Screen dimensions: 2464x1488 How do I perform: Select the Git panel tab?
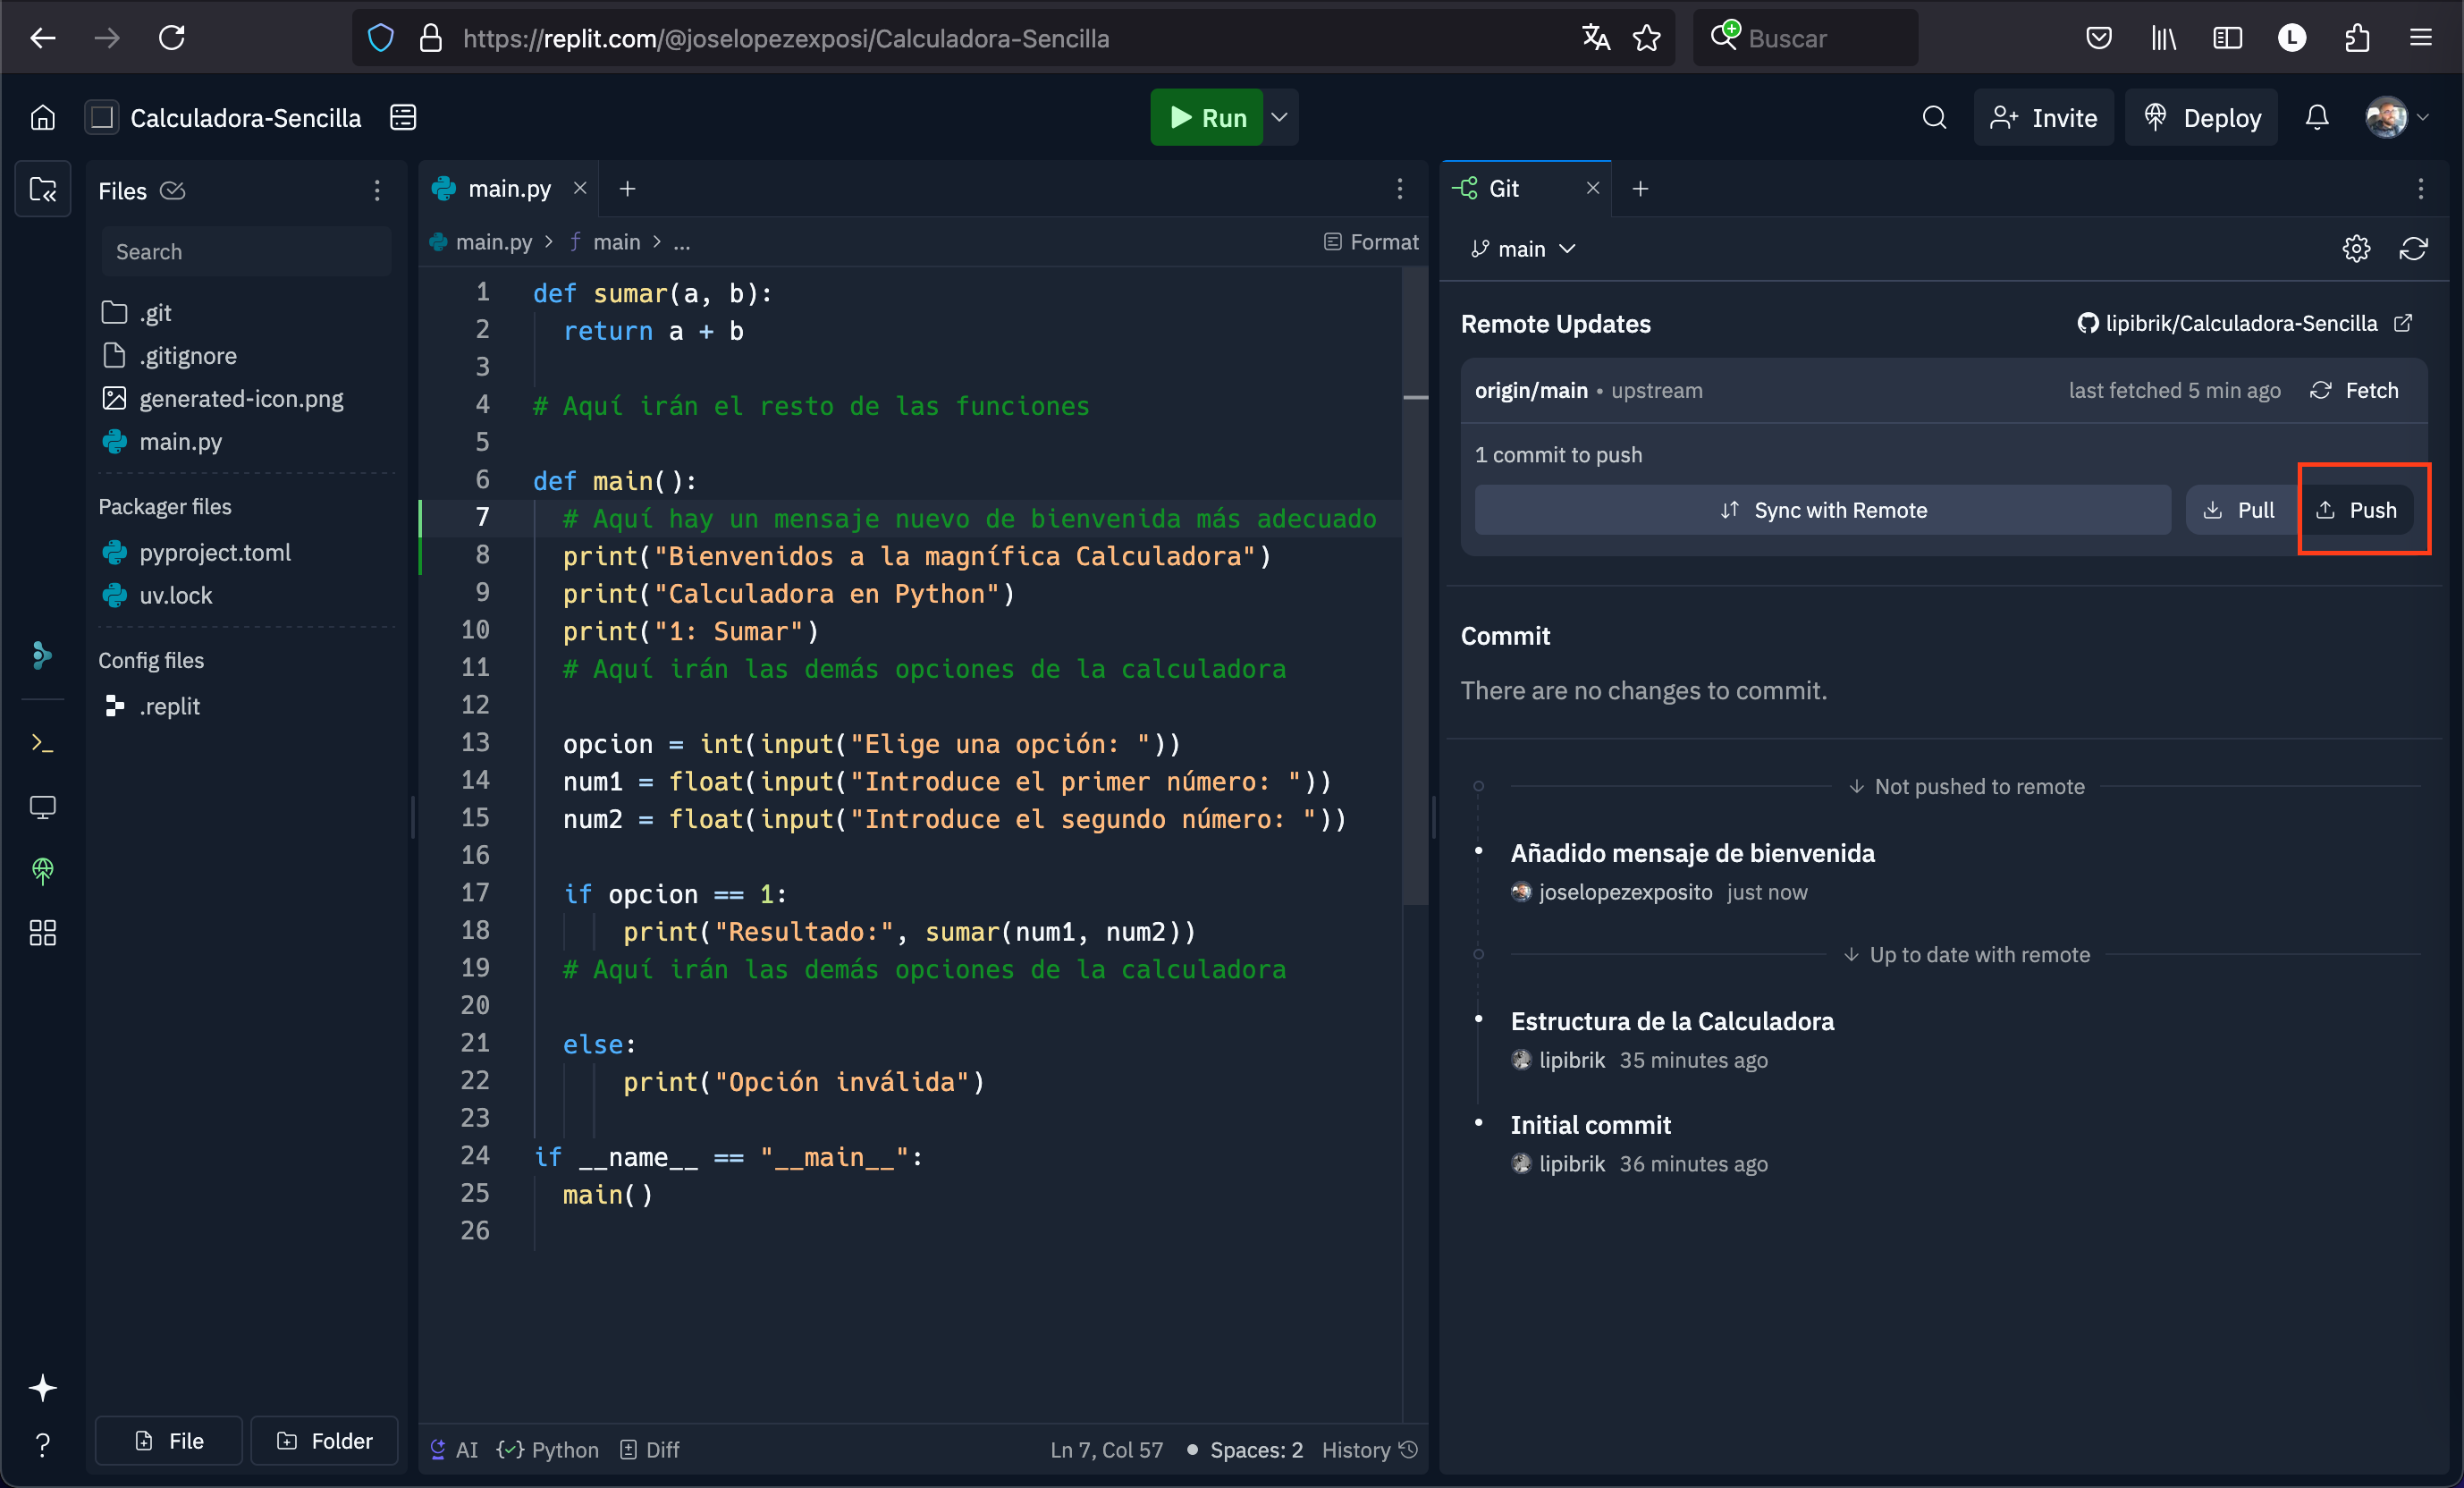[x=1503, y=189]
